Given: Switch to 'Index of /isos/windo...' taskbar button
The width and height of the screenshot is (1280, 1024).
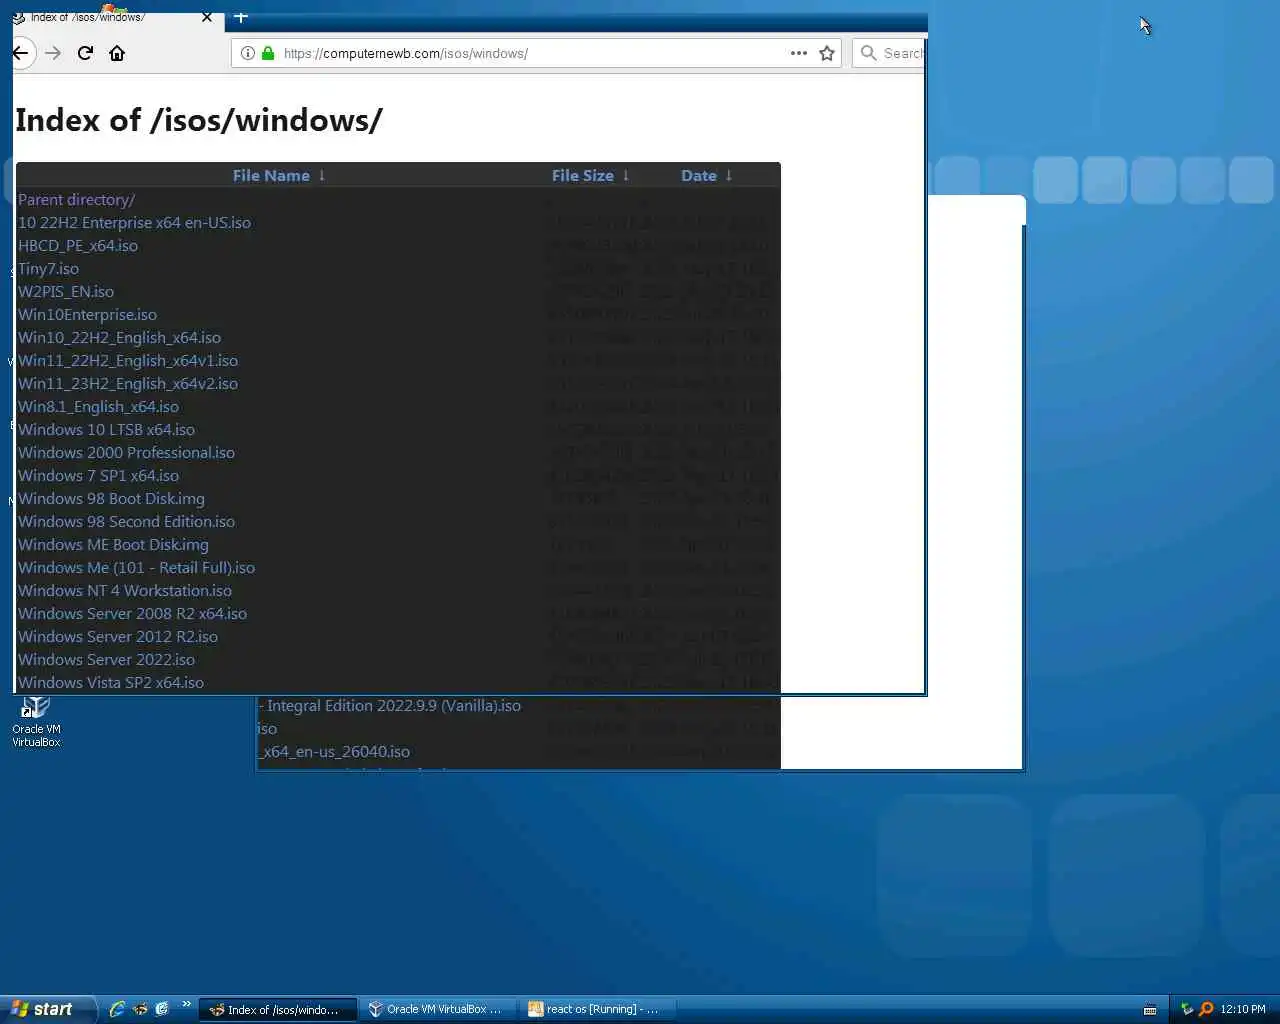Looking at the screenshot, I should click(277, 1010).
